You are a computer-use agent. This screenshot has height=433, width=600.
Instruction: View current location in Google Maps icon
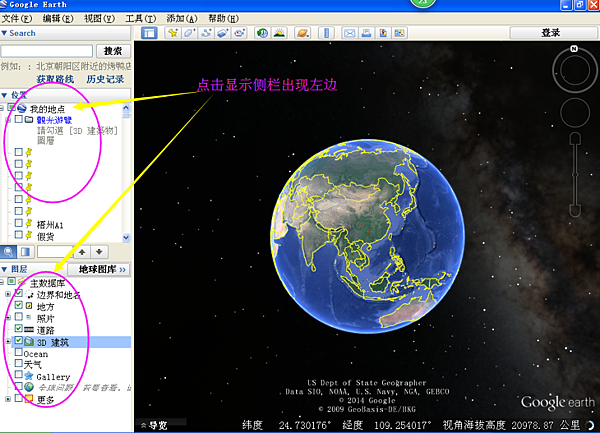[399, 33]
